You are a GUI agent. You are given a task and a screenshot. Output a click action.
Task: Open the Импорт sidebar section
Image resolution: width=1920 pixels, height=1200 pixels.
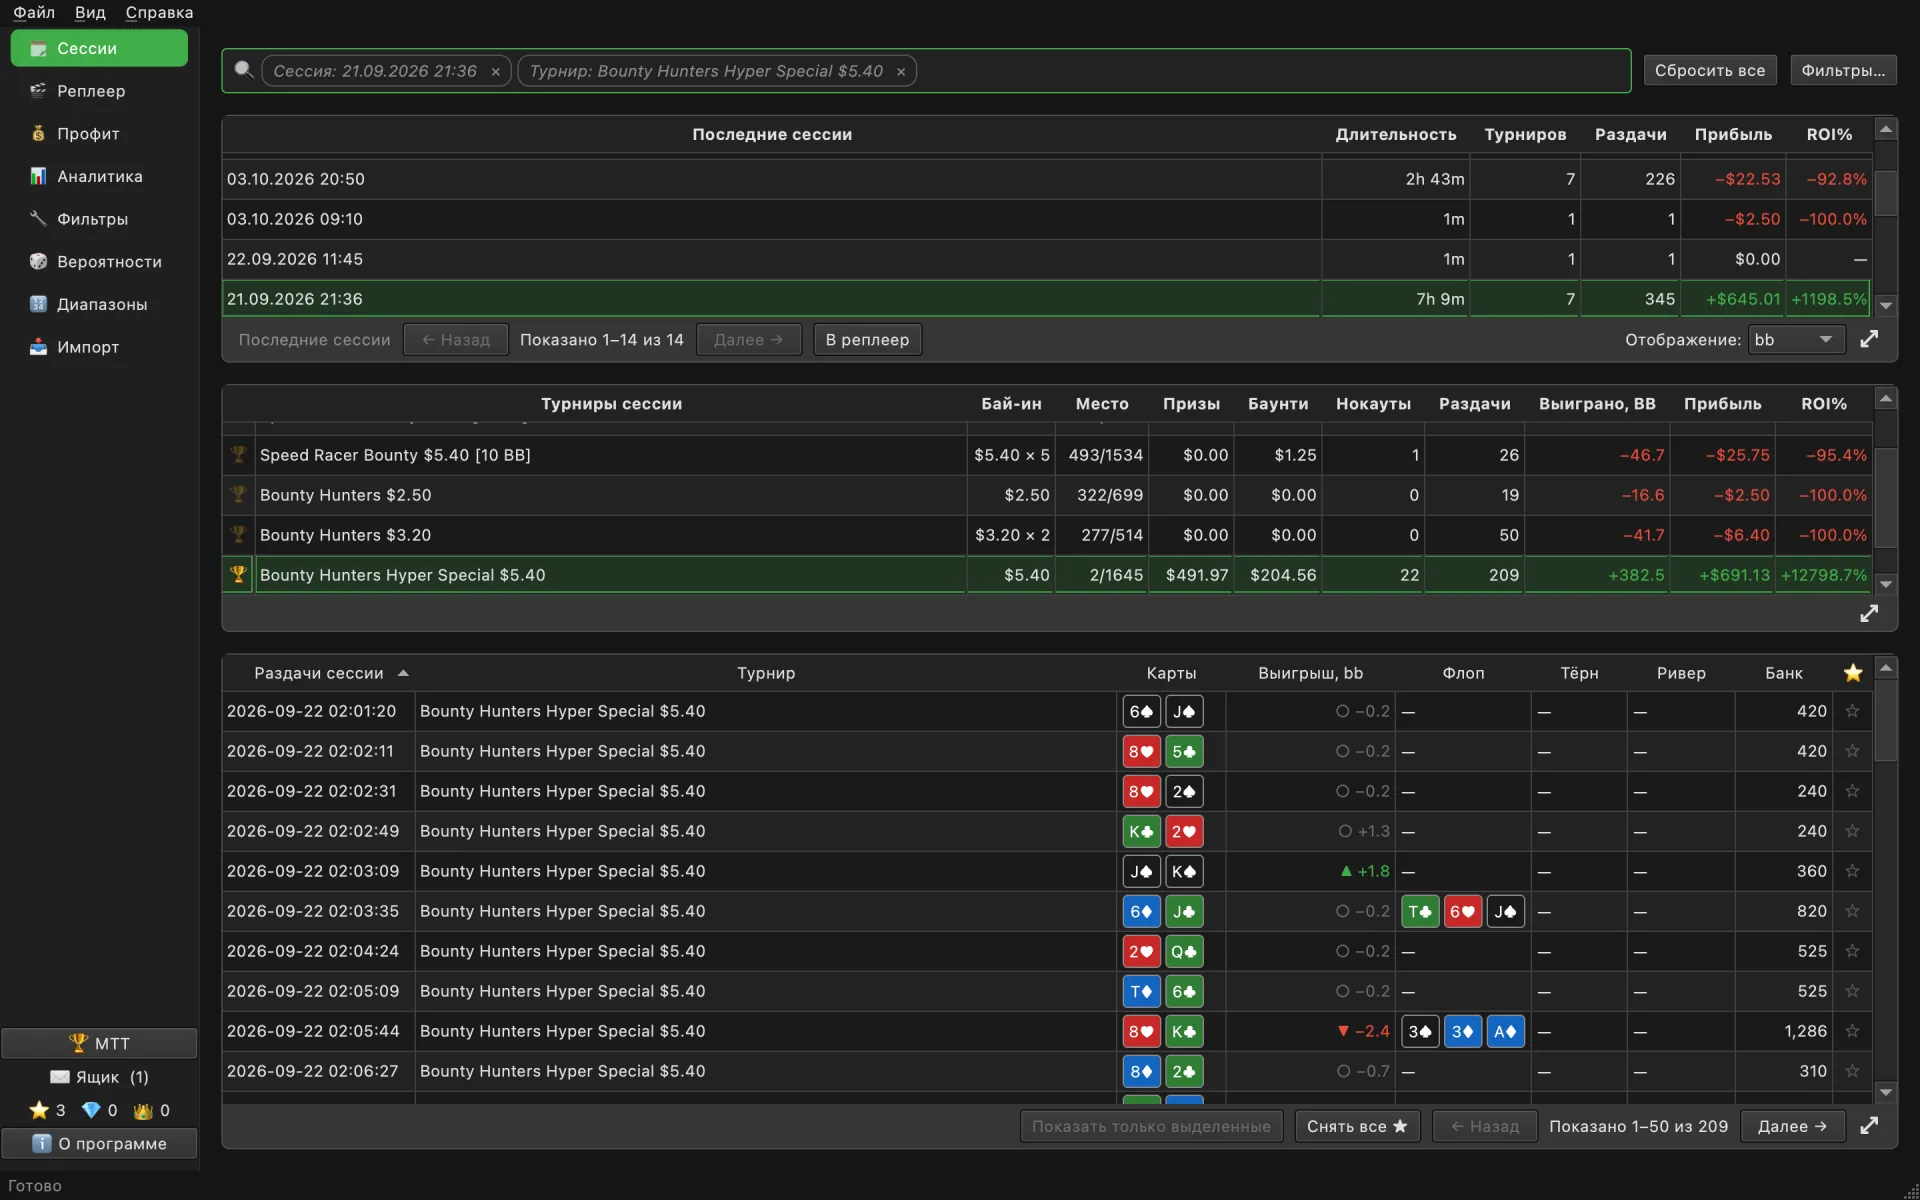tap(99, 347)
